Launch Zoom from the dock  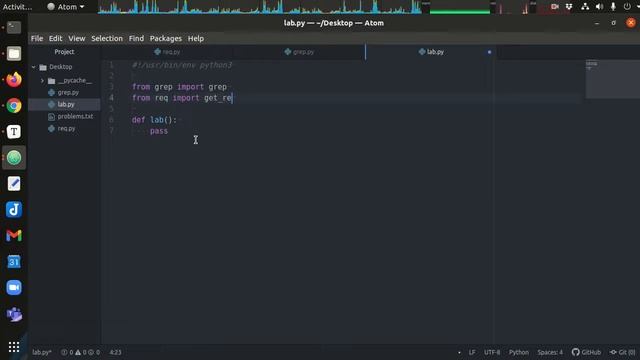pyautogui.click(x=14, y=288)
